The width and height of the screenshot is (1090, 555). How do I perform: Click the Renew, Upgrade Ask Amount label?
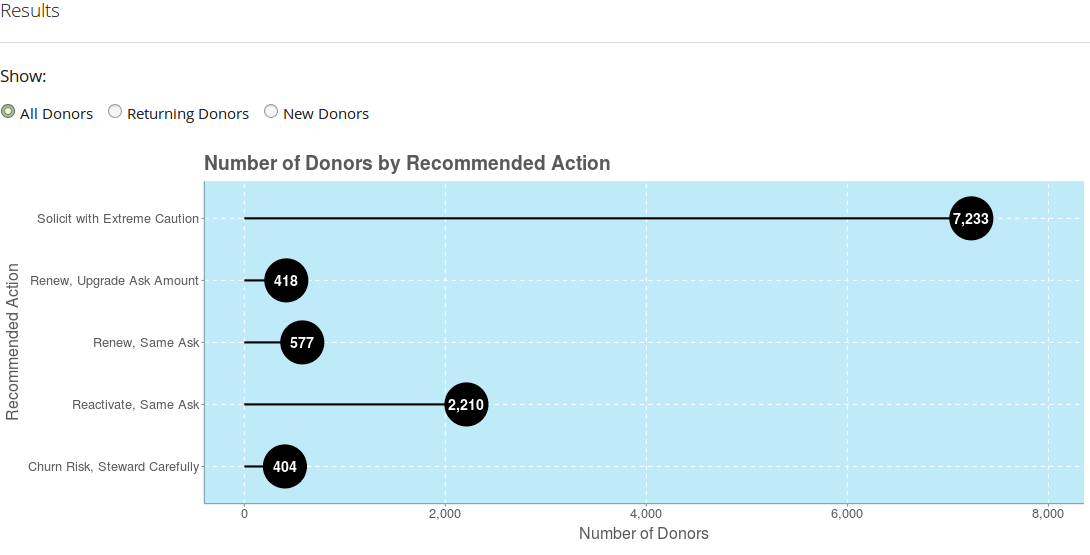(x=115, y=281)
